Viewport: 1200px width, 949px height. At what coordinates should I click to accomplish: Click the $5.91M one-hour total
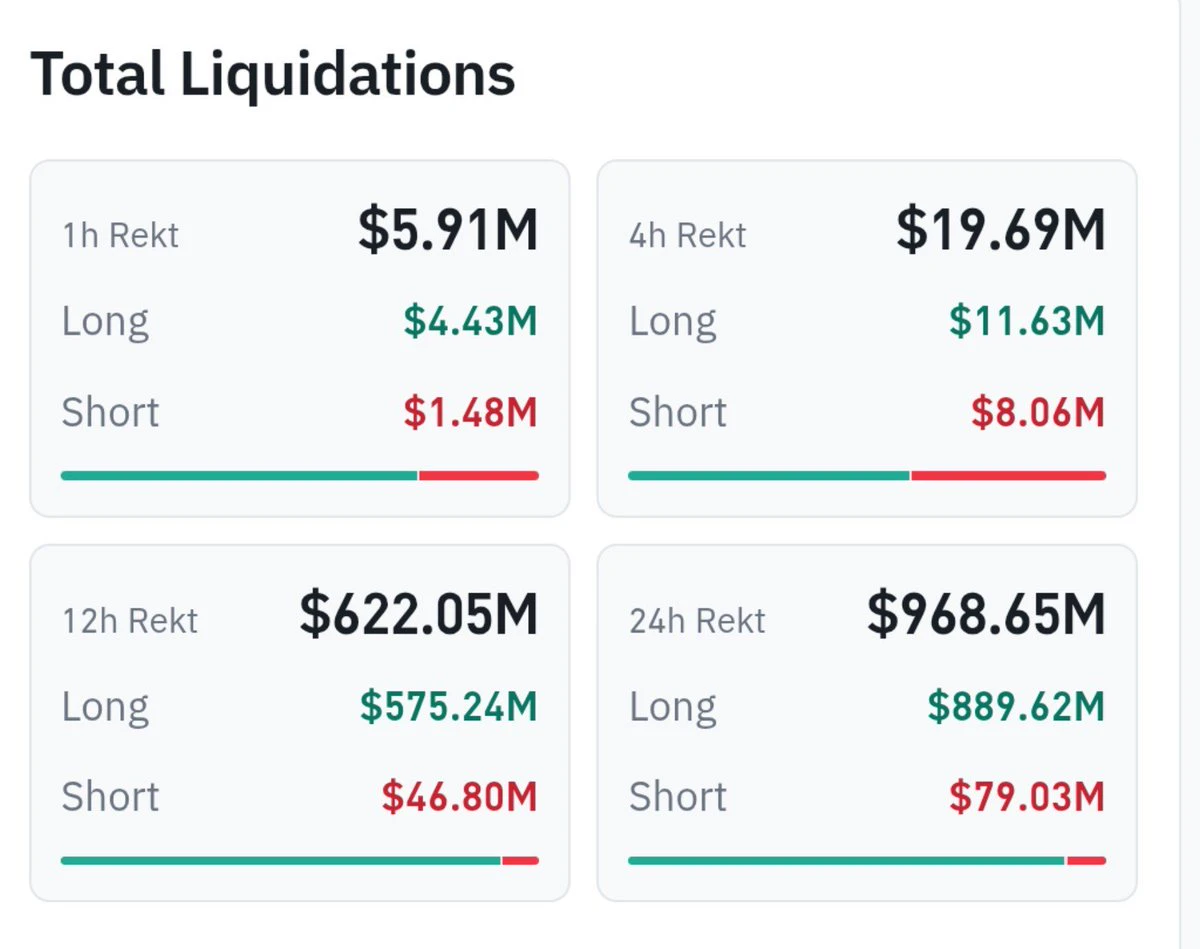(448, 229)
